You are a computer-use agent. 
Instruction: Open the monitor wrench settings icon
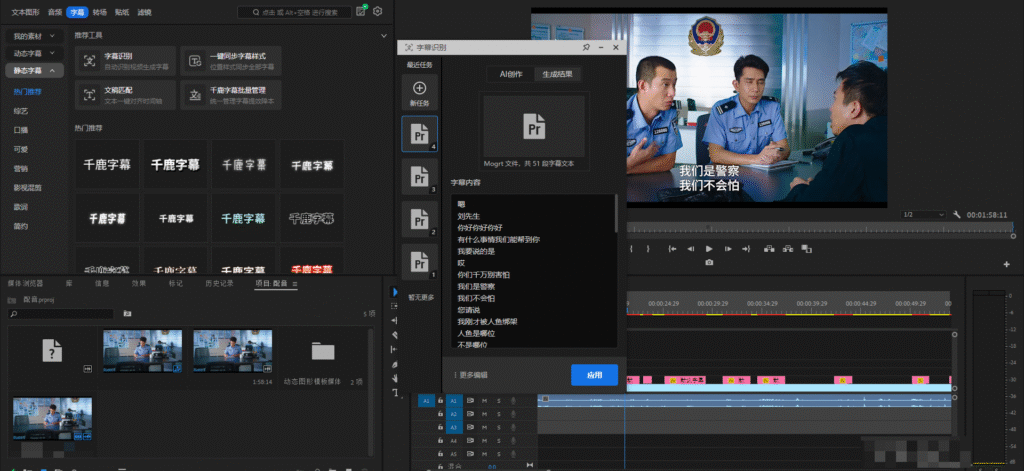tap(957, 215)
